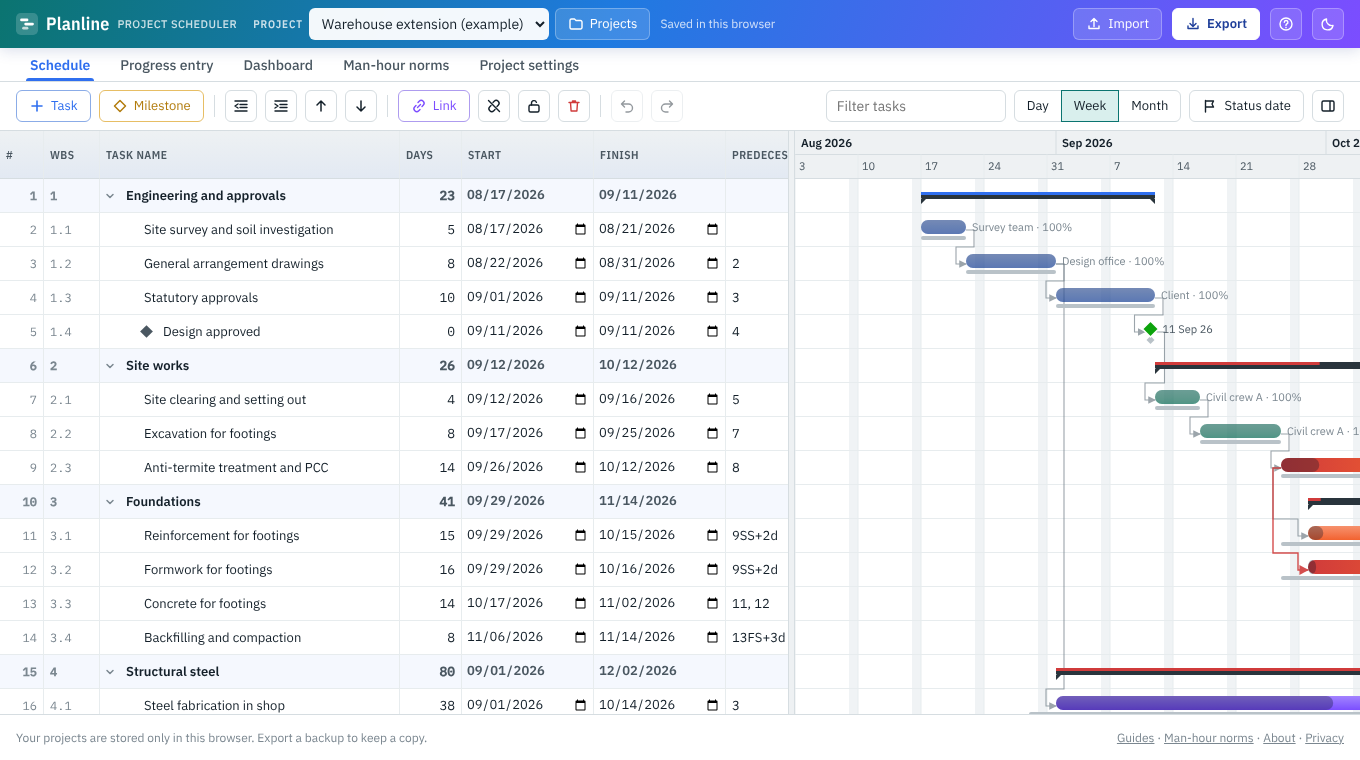Go to the Man-hour norms tab
Screen dimensions: 1360x760
tap(396, 65)
